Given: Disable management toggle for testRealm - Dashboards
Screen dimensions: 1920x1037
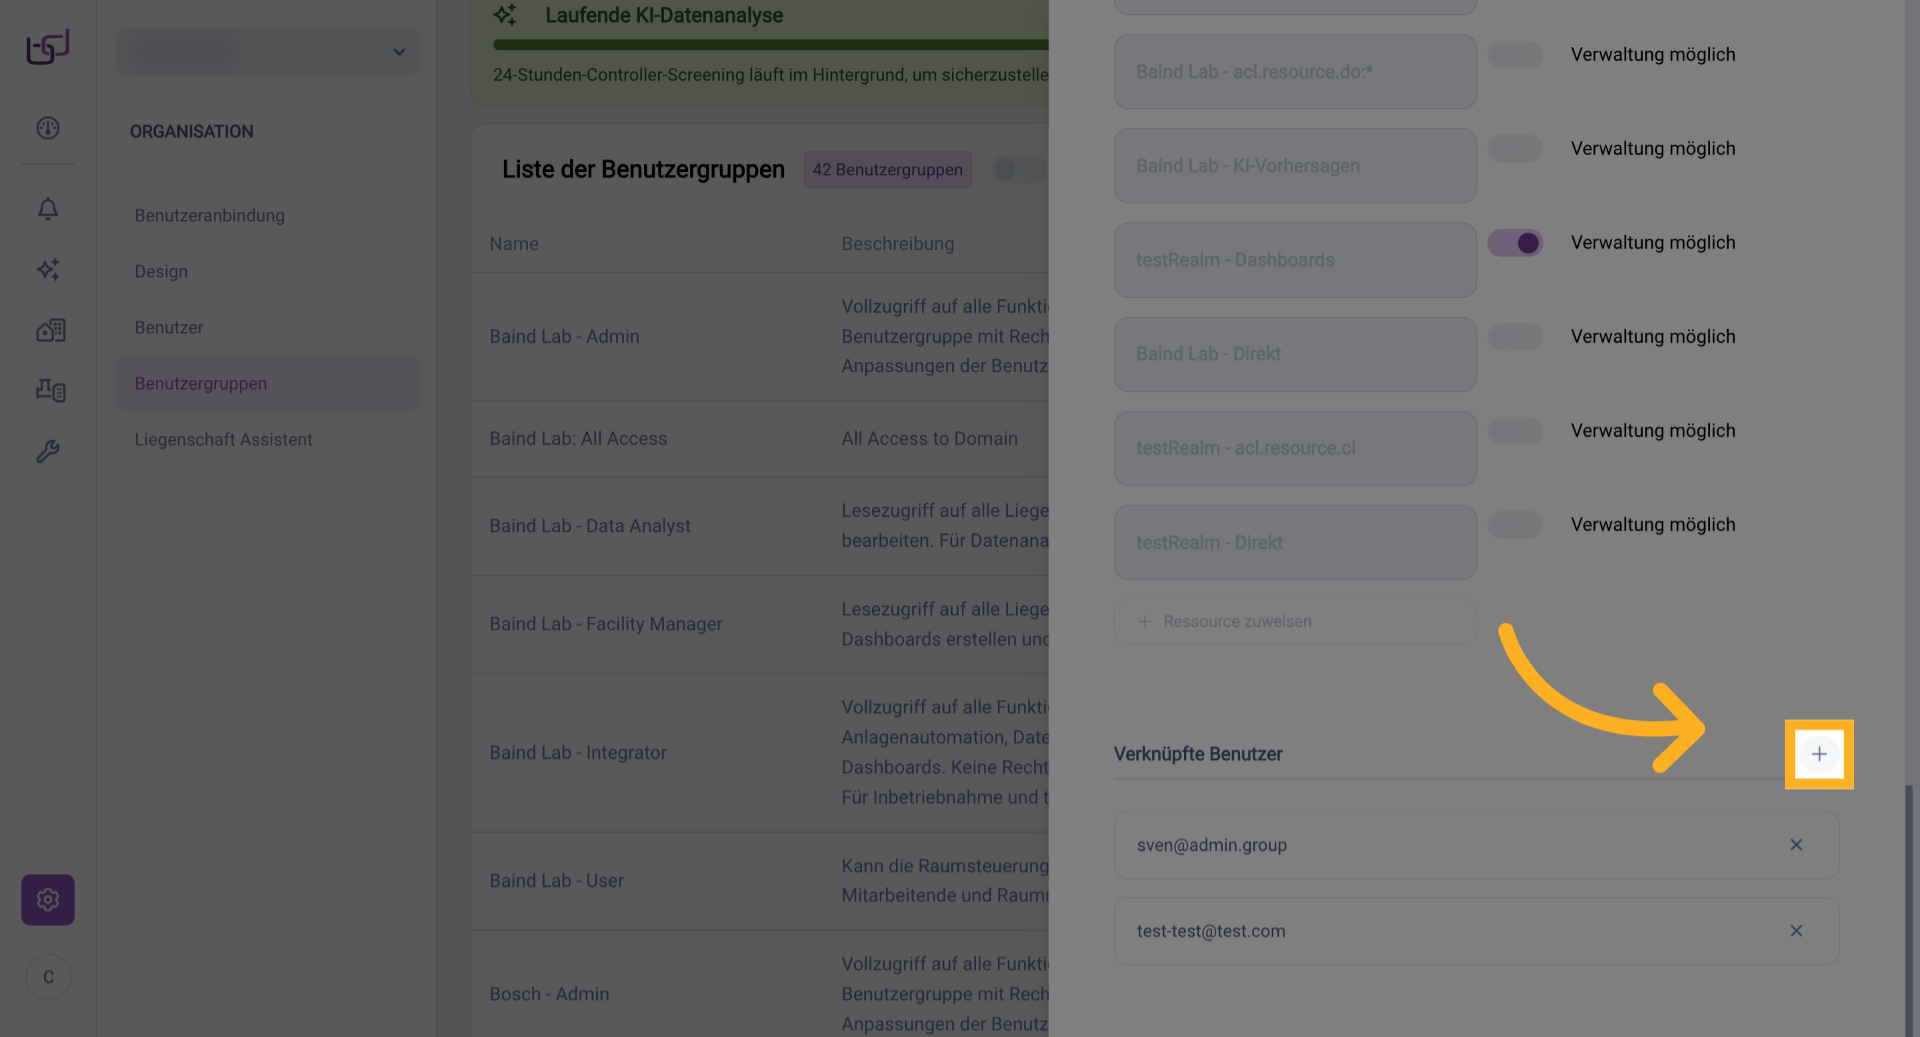Looking at the screenshot, I should click(x=1515, y=243).
